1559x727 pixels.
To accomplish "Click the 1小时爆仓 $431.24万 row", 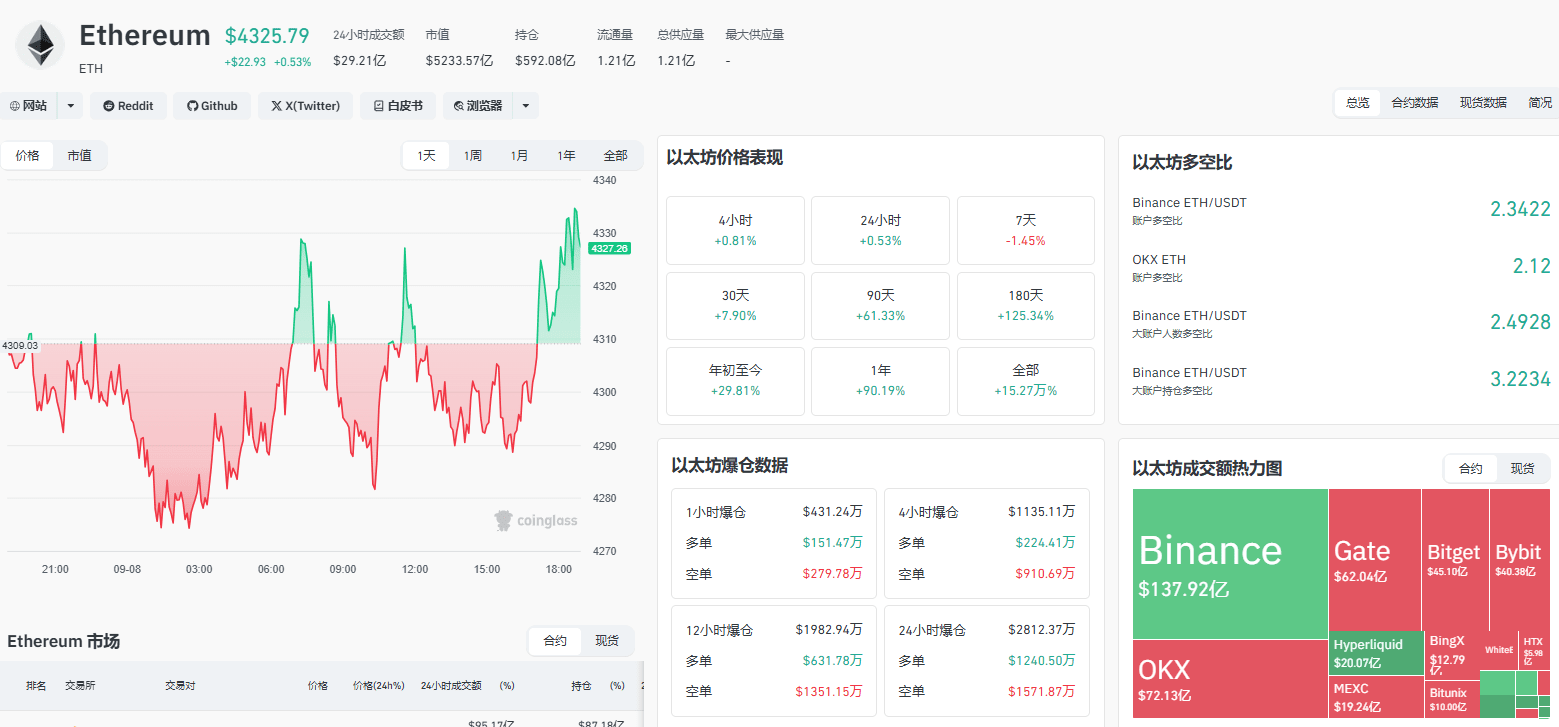I will click(x=772, y=512).
